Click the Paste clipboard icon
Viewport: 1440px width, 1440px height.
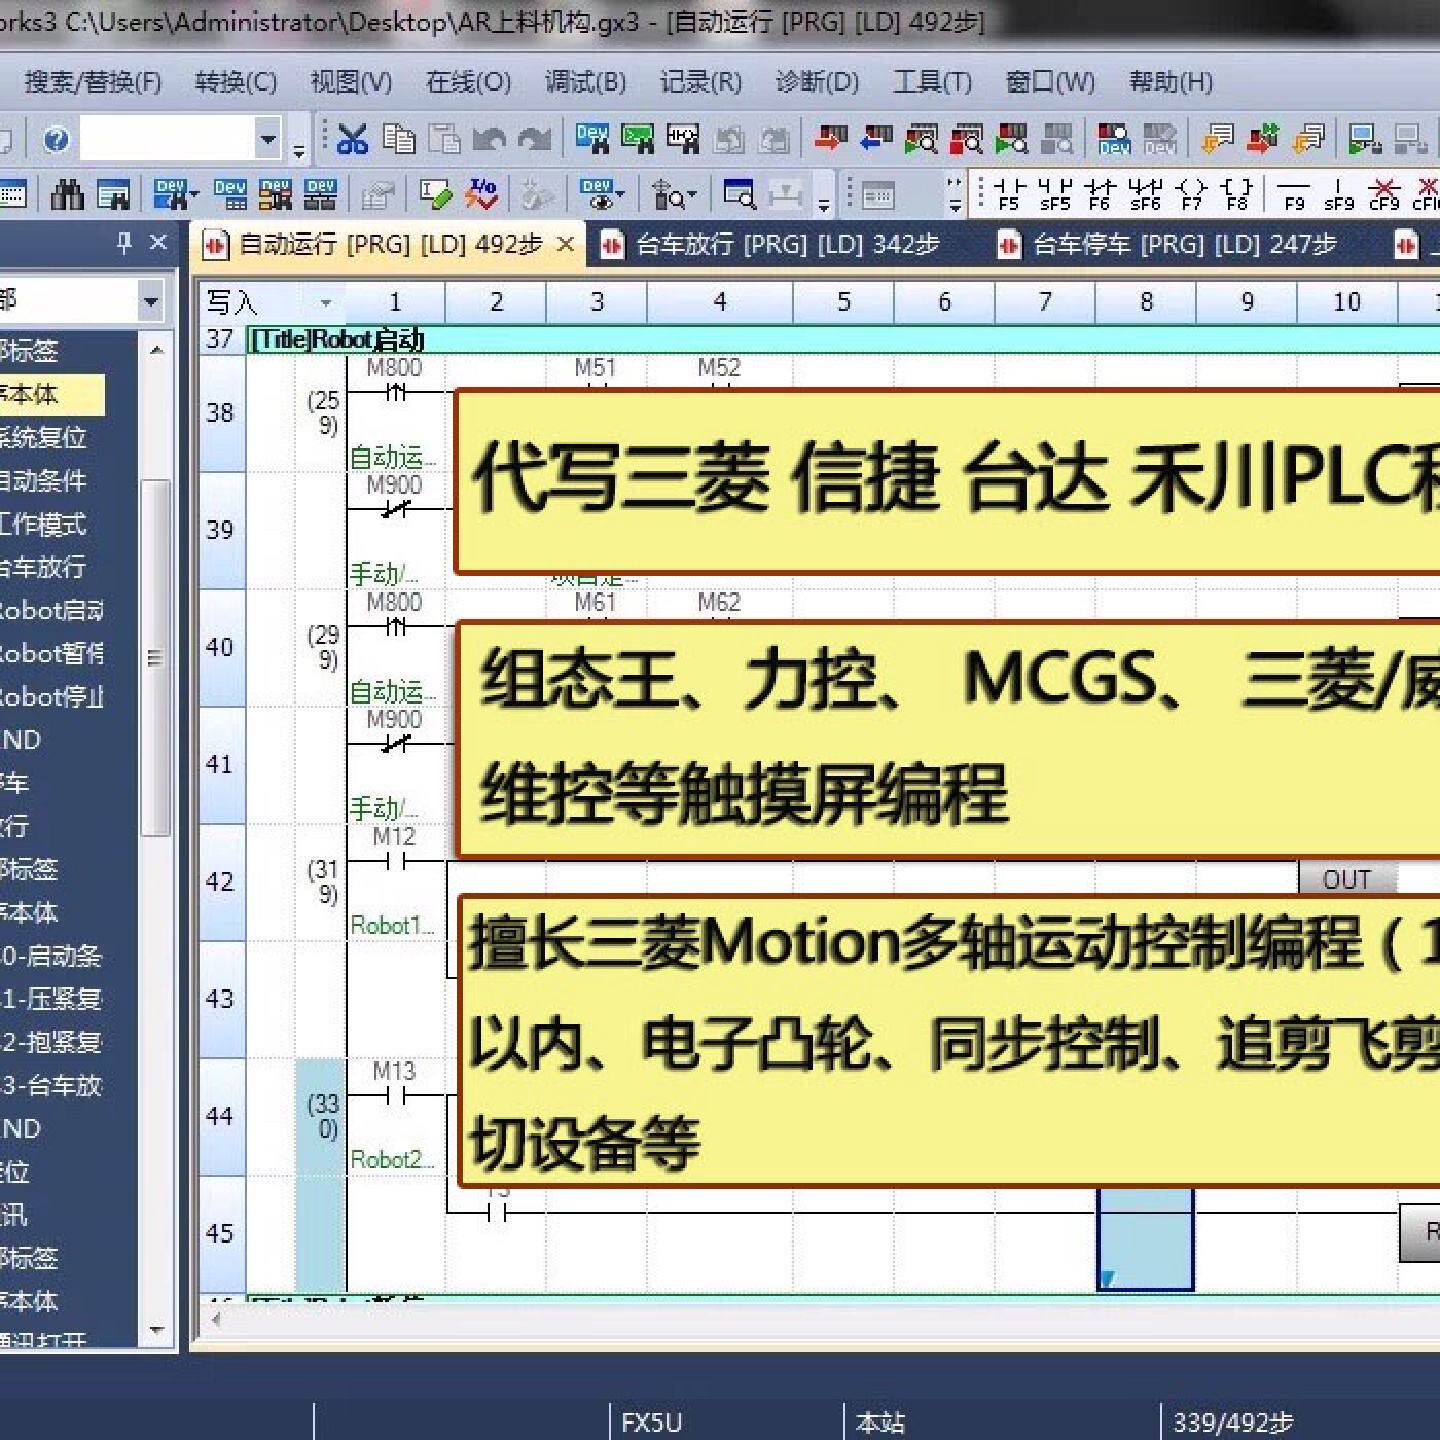tap(444, 139)
